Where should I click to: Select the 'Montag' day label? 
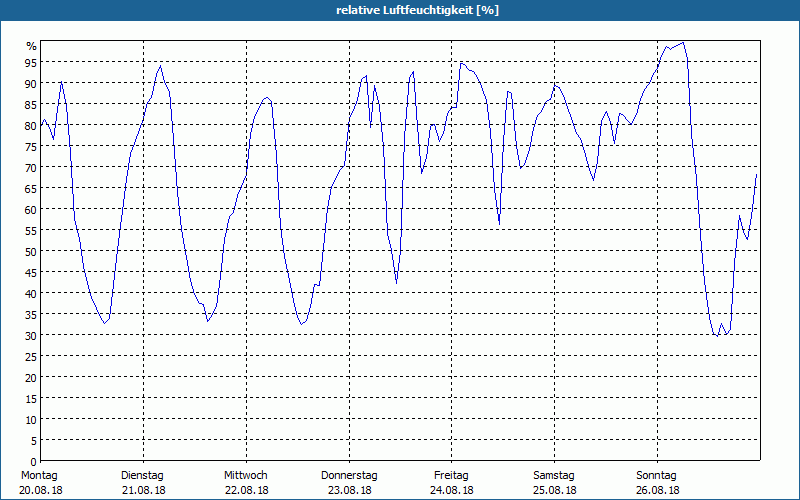[x=39, y=476]
